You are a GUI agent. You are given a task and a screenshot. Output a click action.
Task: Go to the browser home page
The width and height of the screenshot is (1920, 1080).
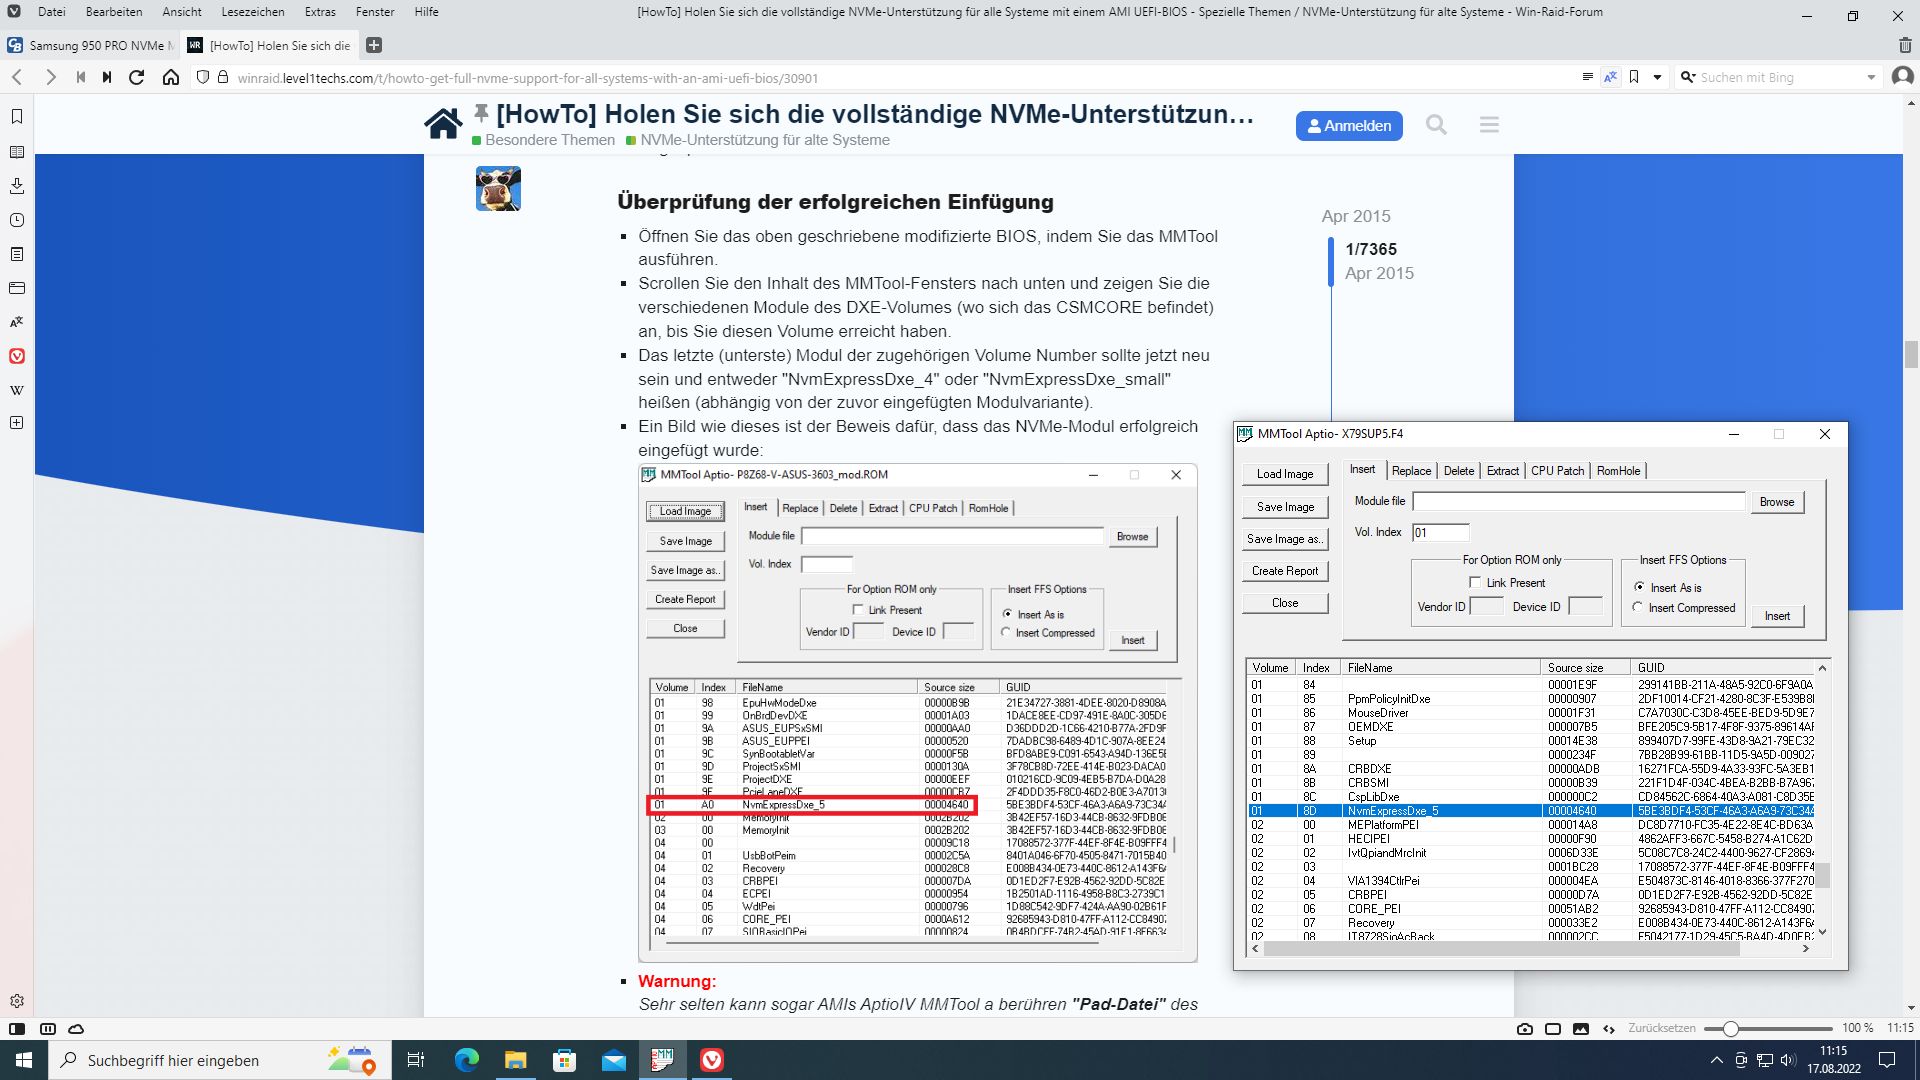pos(171,77)
